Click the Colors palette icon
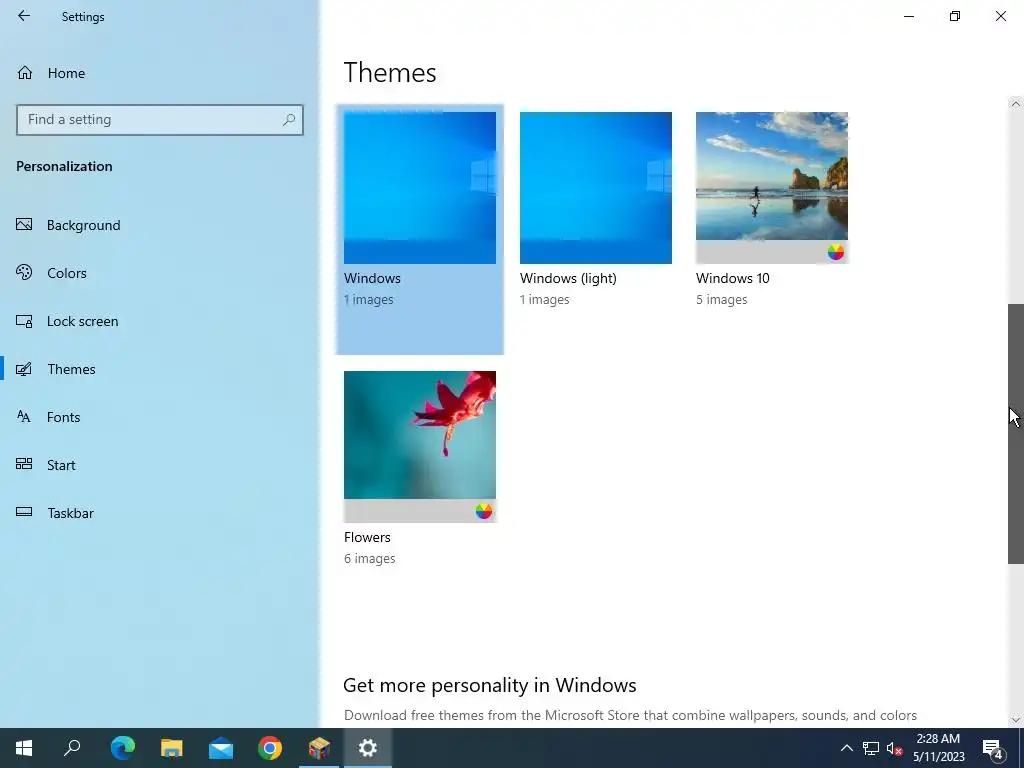 24,272
